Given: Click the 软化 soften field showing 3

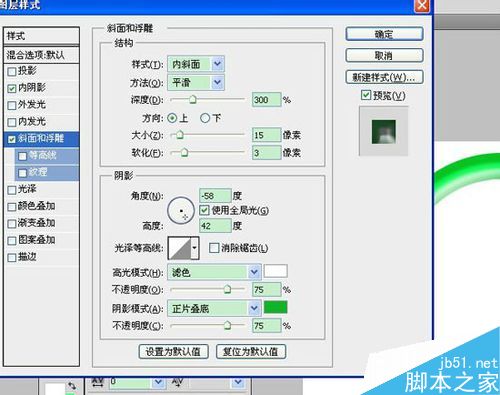Looking at the screenshot, I should tap(266, 153).
